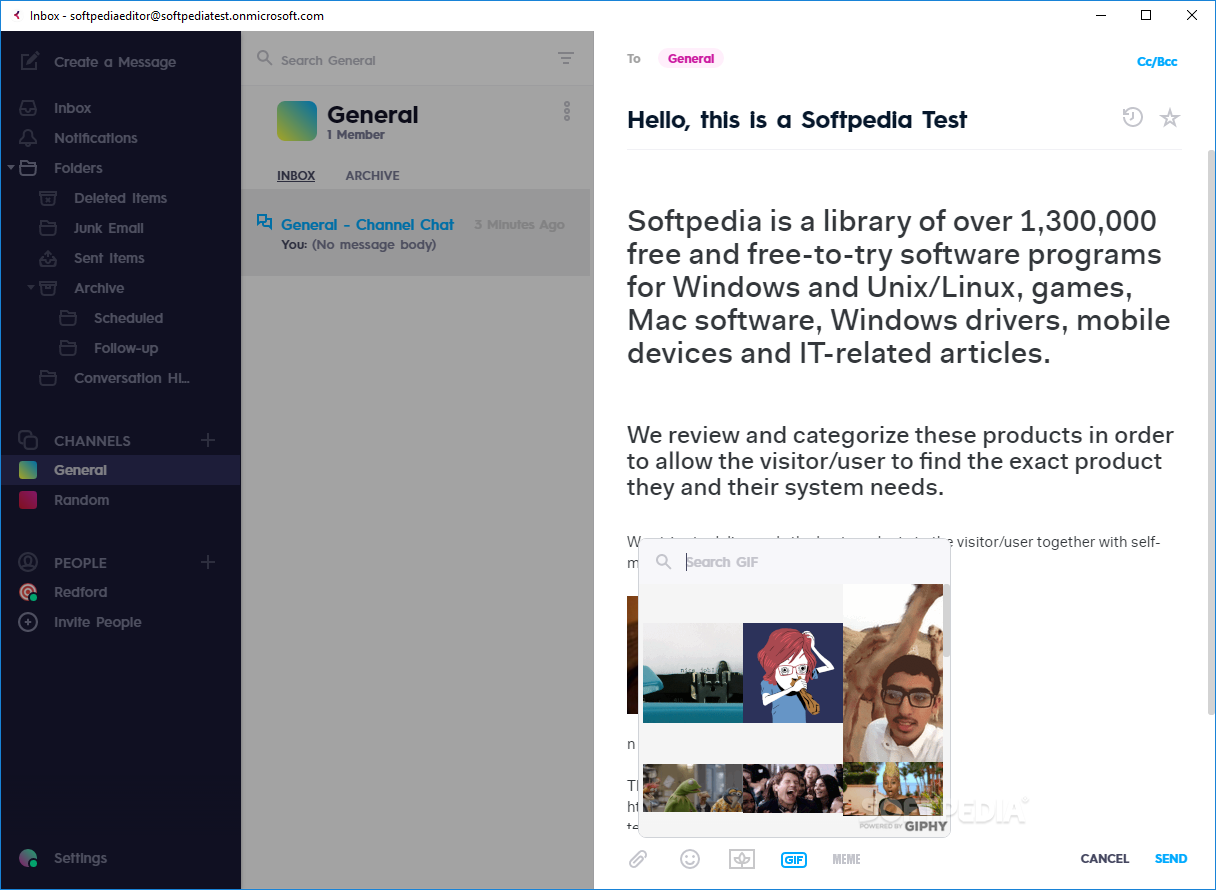This screenshot has width=1216, height=890.
Task: Click the Sent Items folder icon
Action: click(48, 258)
